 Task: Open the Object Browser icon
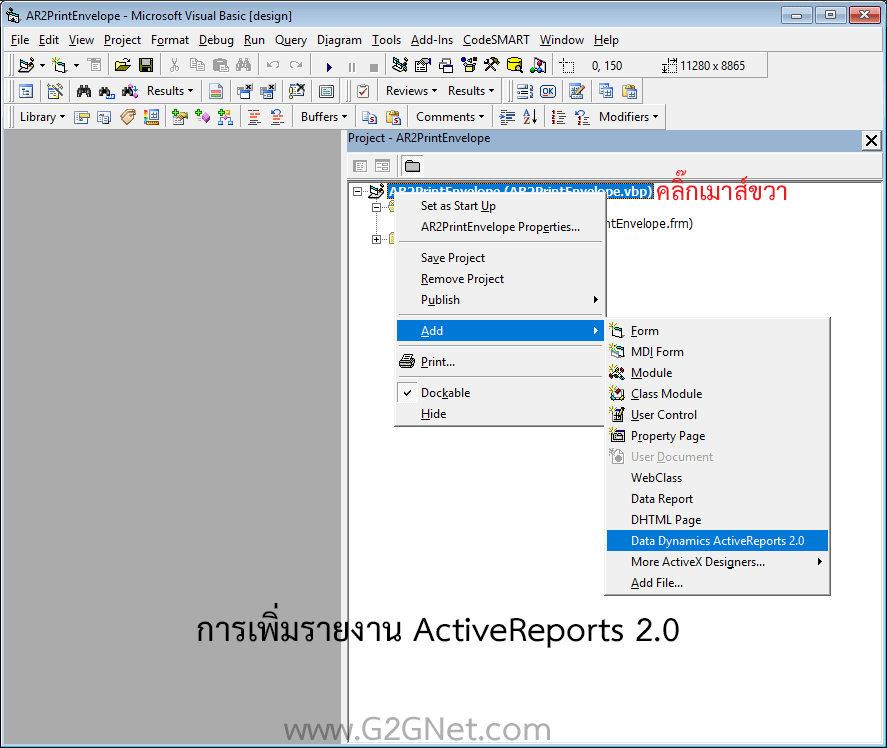(x=469, y=65)
